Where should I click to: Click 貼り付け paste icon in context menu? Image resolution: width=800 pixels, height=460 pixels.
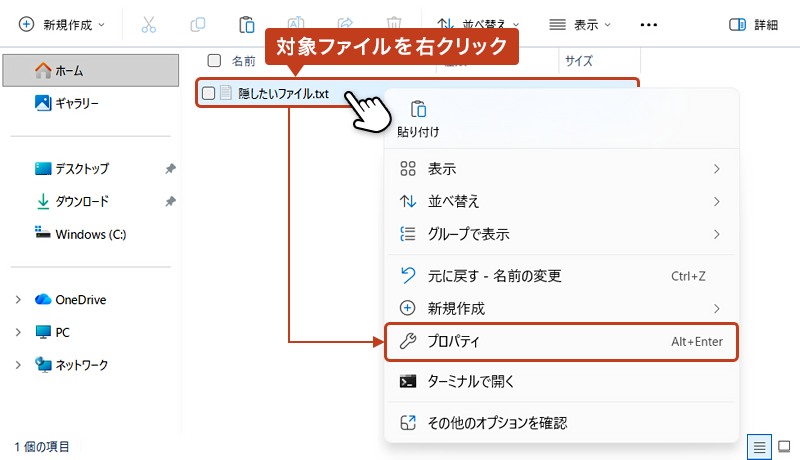[x=418, y=118]
